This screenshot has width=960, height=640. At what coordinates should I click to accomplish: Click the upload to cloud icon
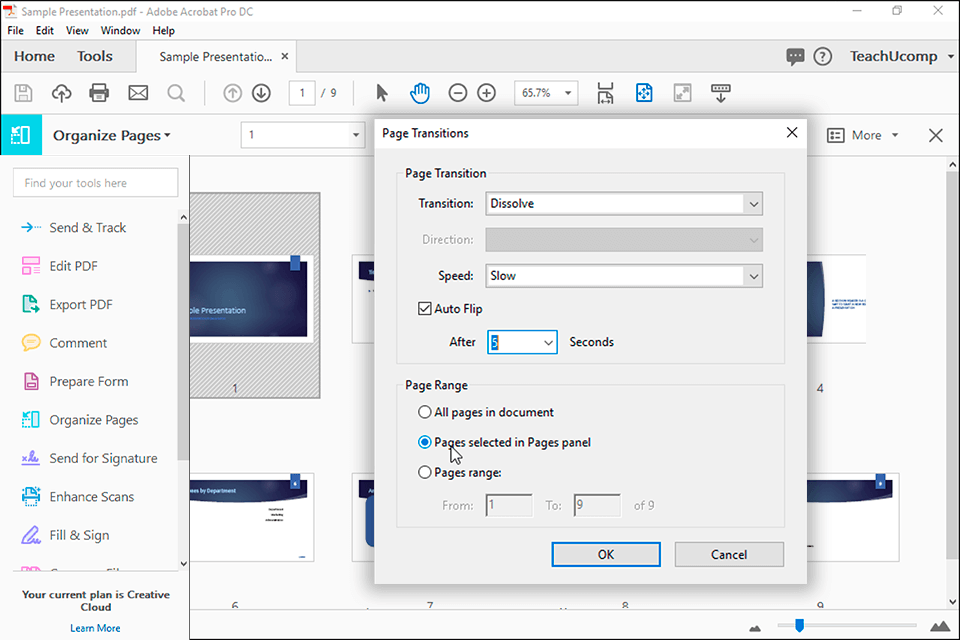61,93
